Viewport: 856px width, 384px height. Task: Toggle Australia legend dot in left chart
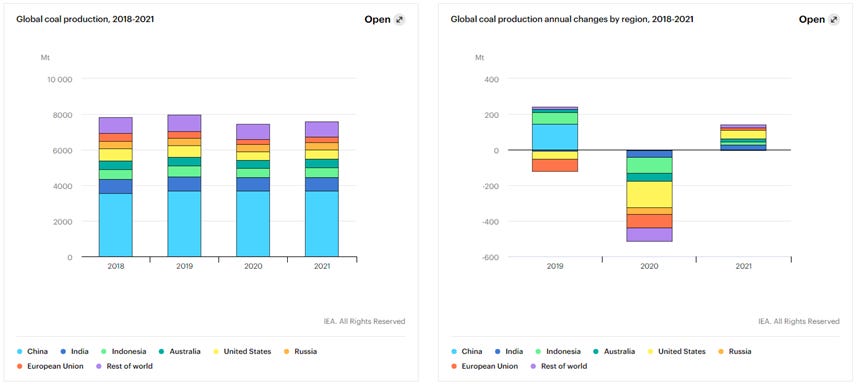click(162, 352)
